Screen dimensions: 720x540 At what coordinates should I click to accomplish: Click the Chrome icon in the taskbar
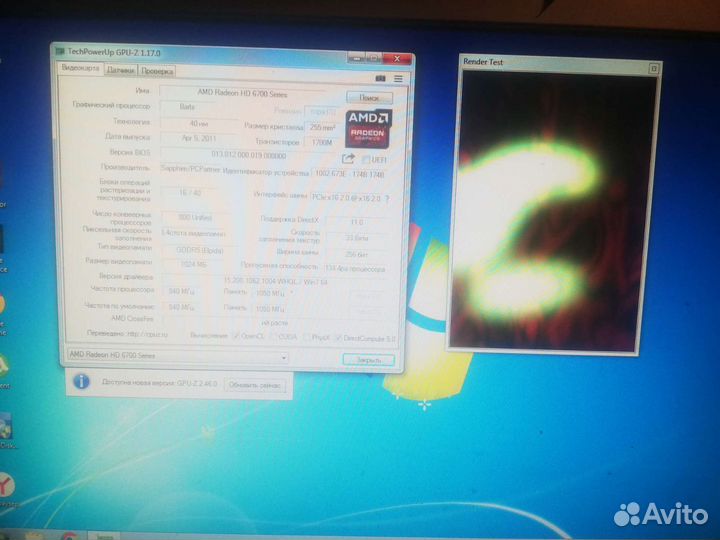[69, 536]
